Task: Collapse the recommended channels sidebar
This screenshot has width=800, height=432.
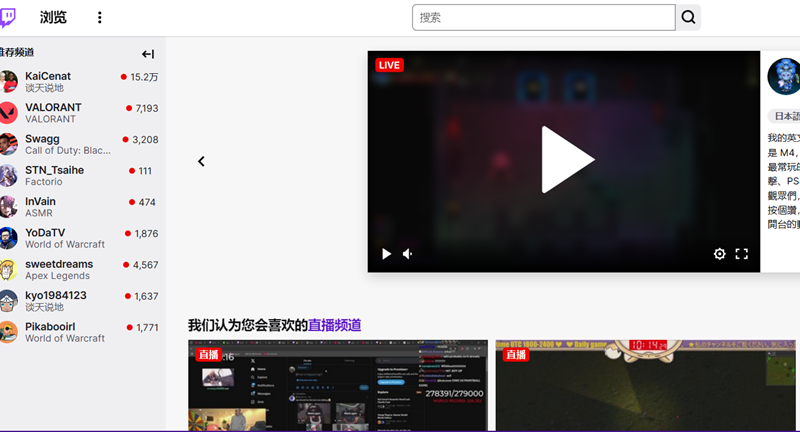Action: tap(148, 54)
